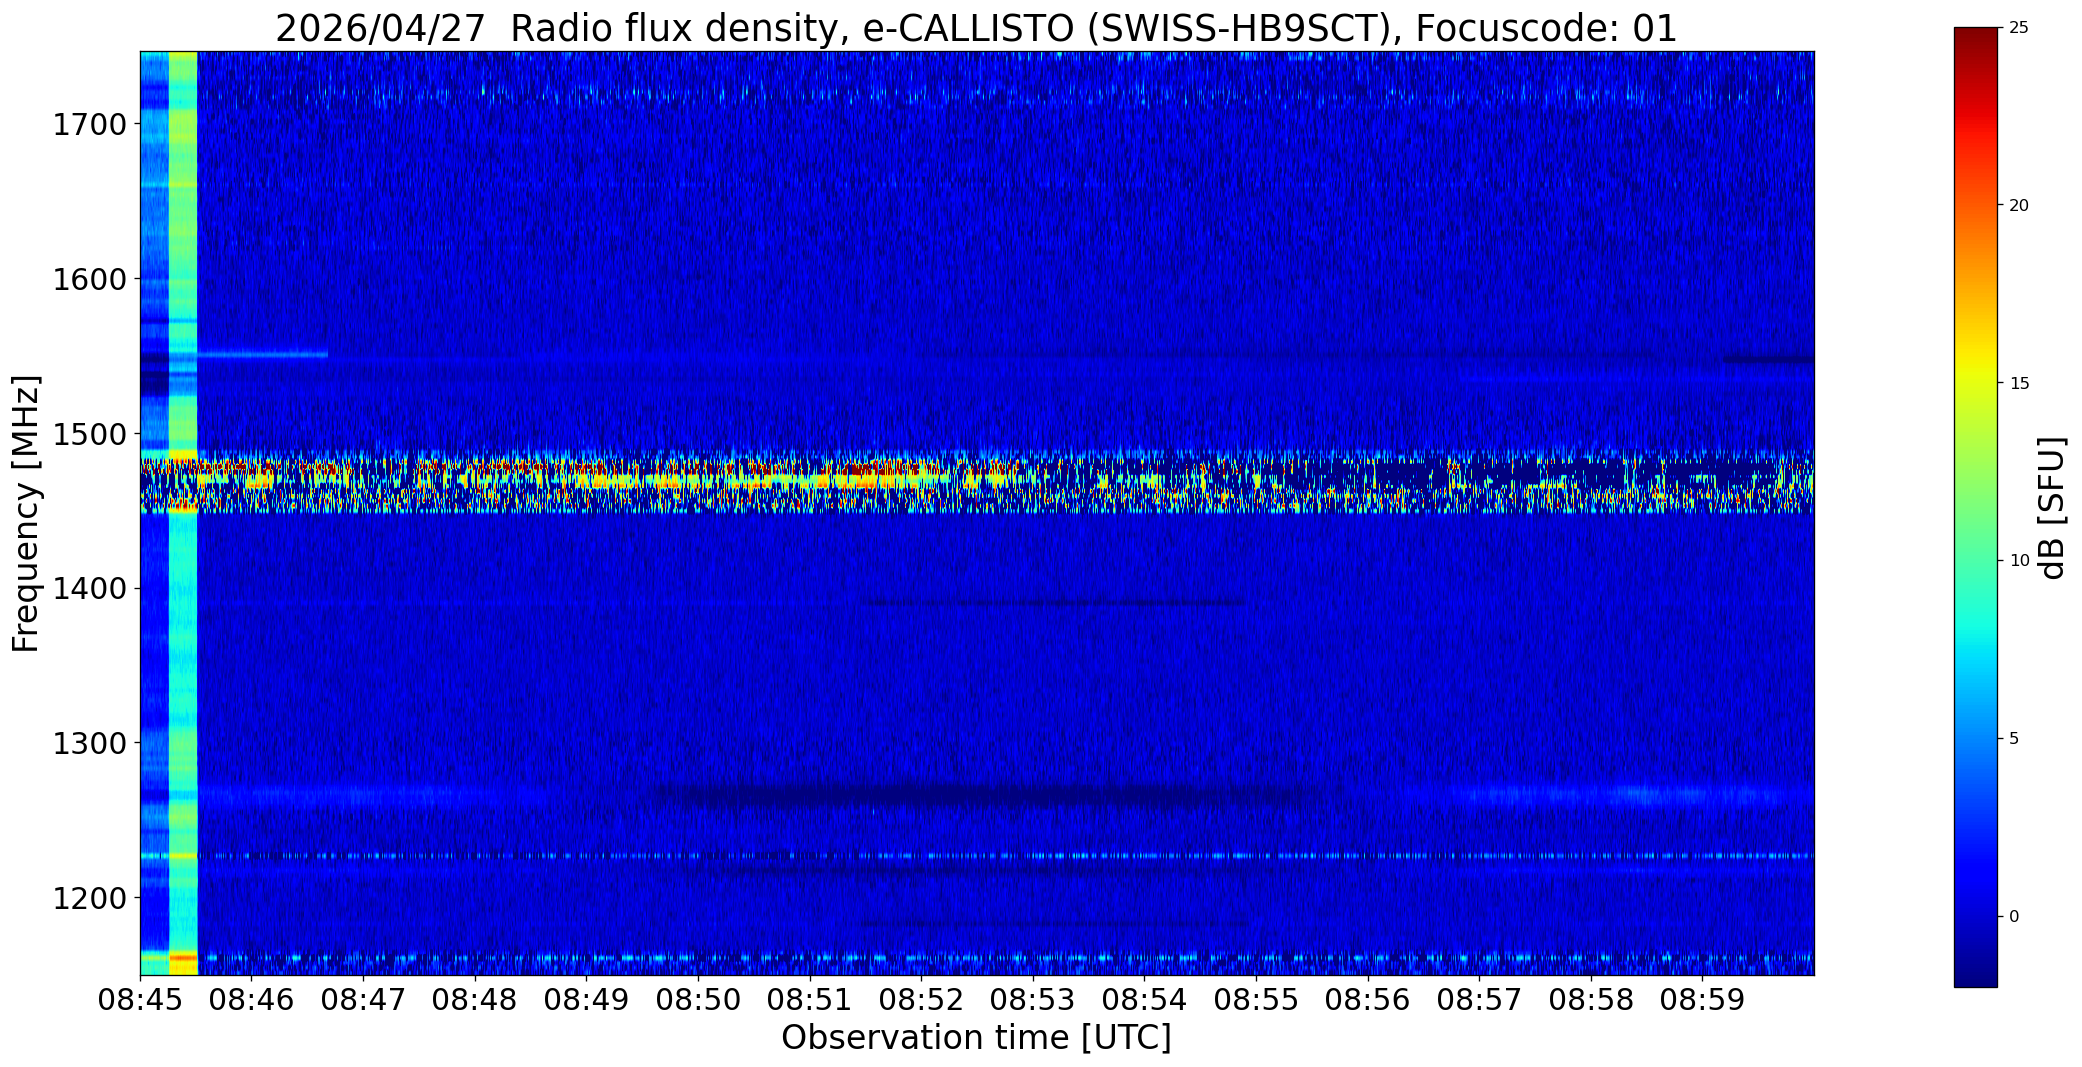The height and width of the screenshot is (1067, 2082).
Task: Click the colorbar tick labeled 0
Action: [2014, 917]
